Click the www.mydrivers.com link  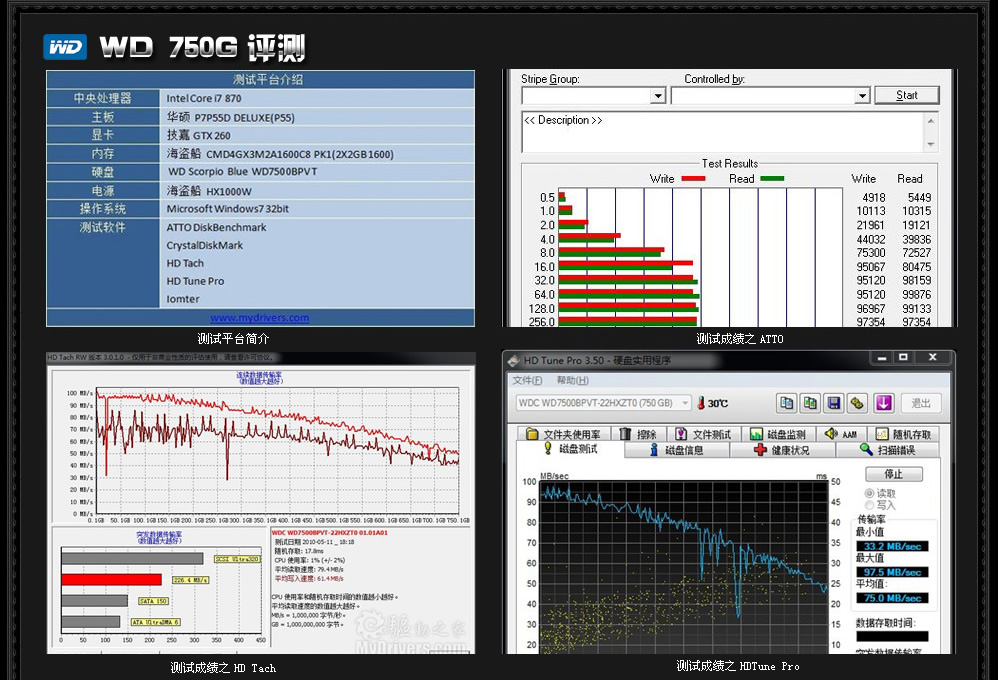pos(259,318)
